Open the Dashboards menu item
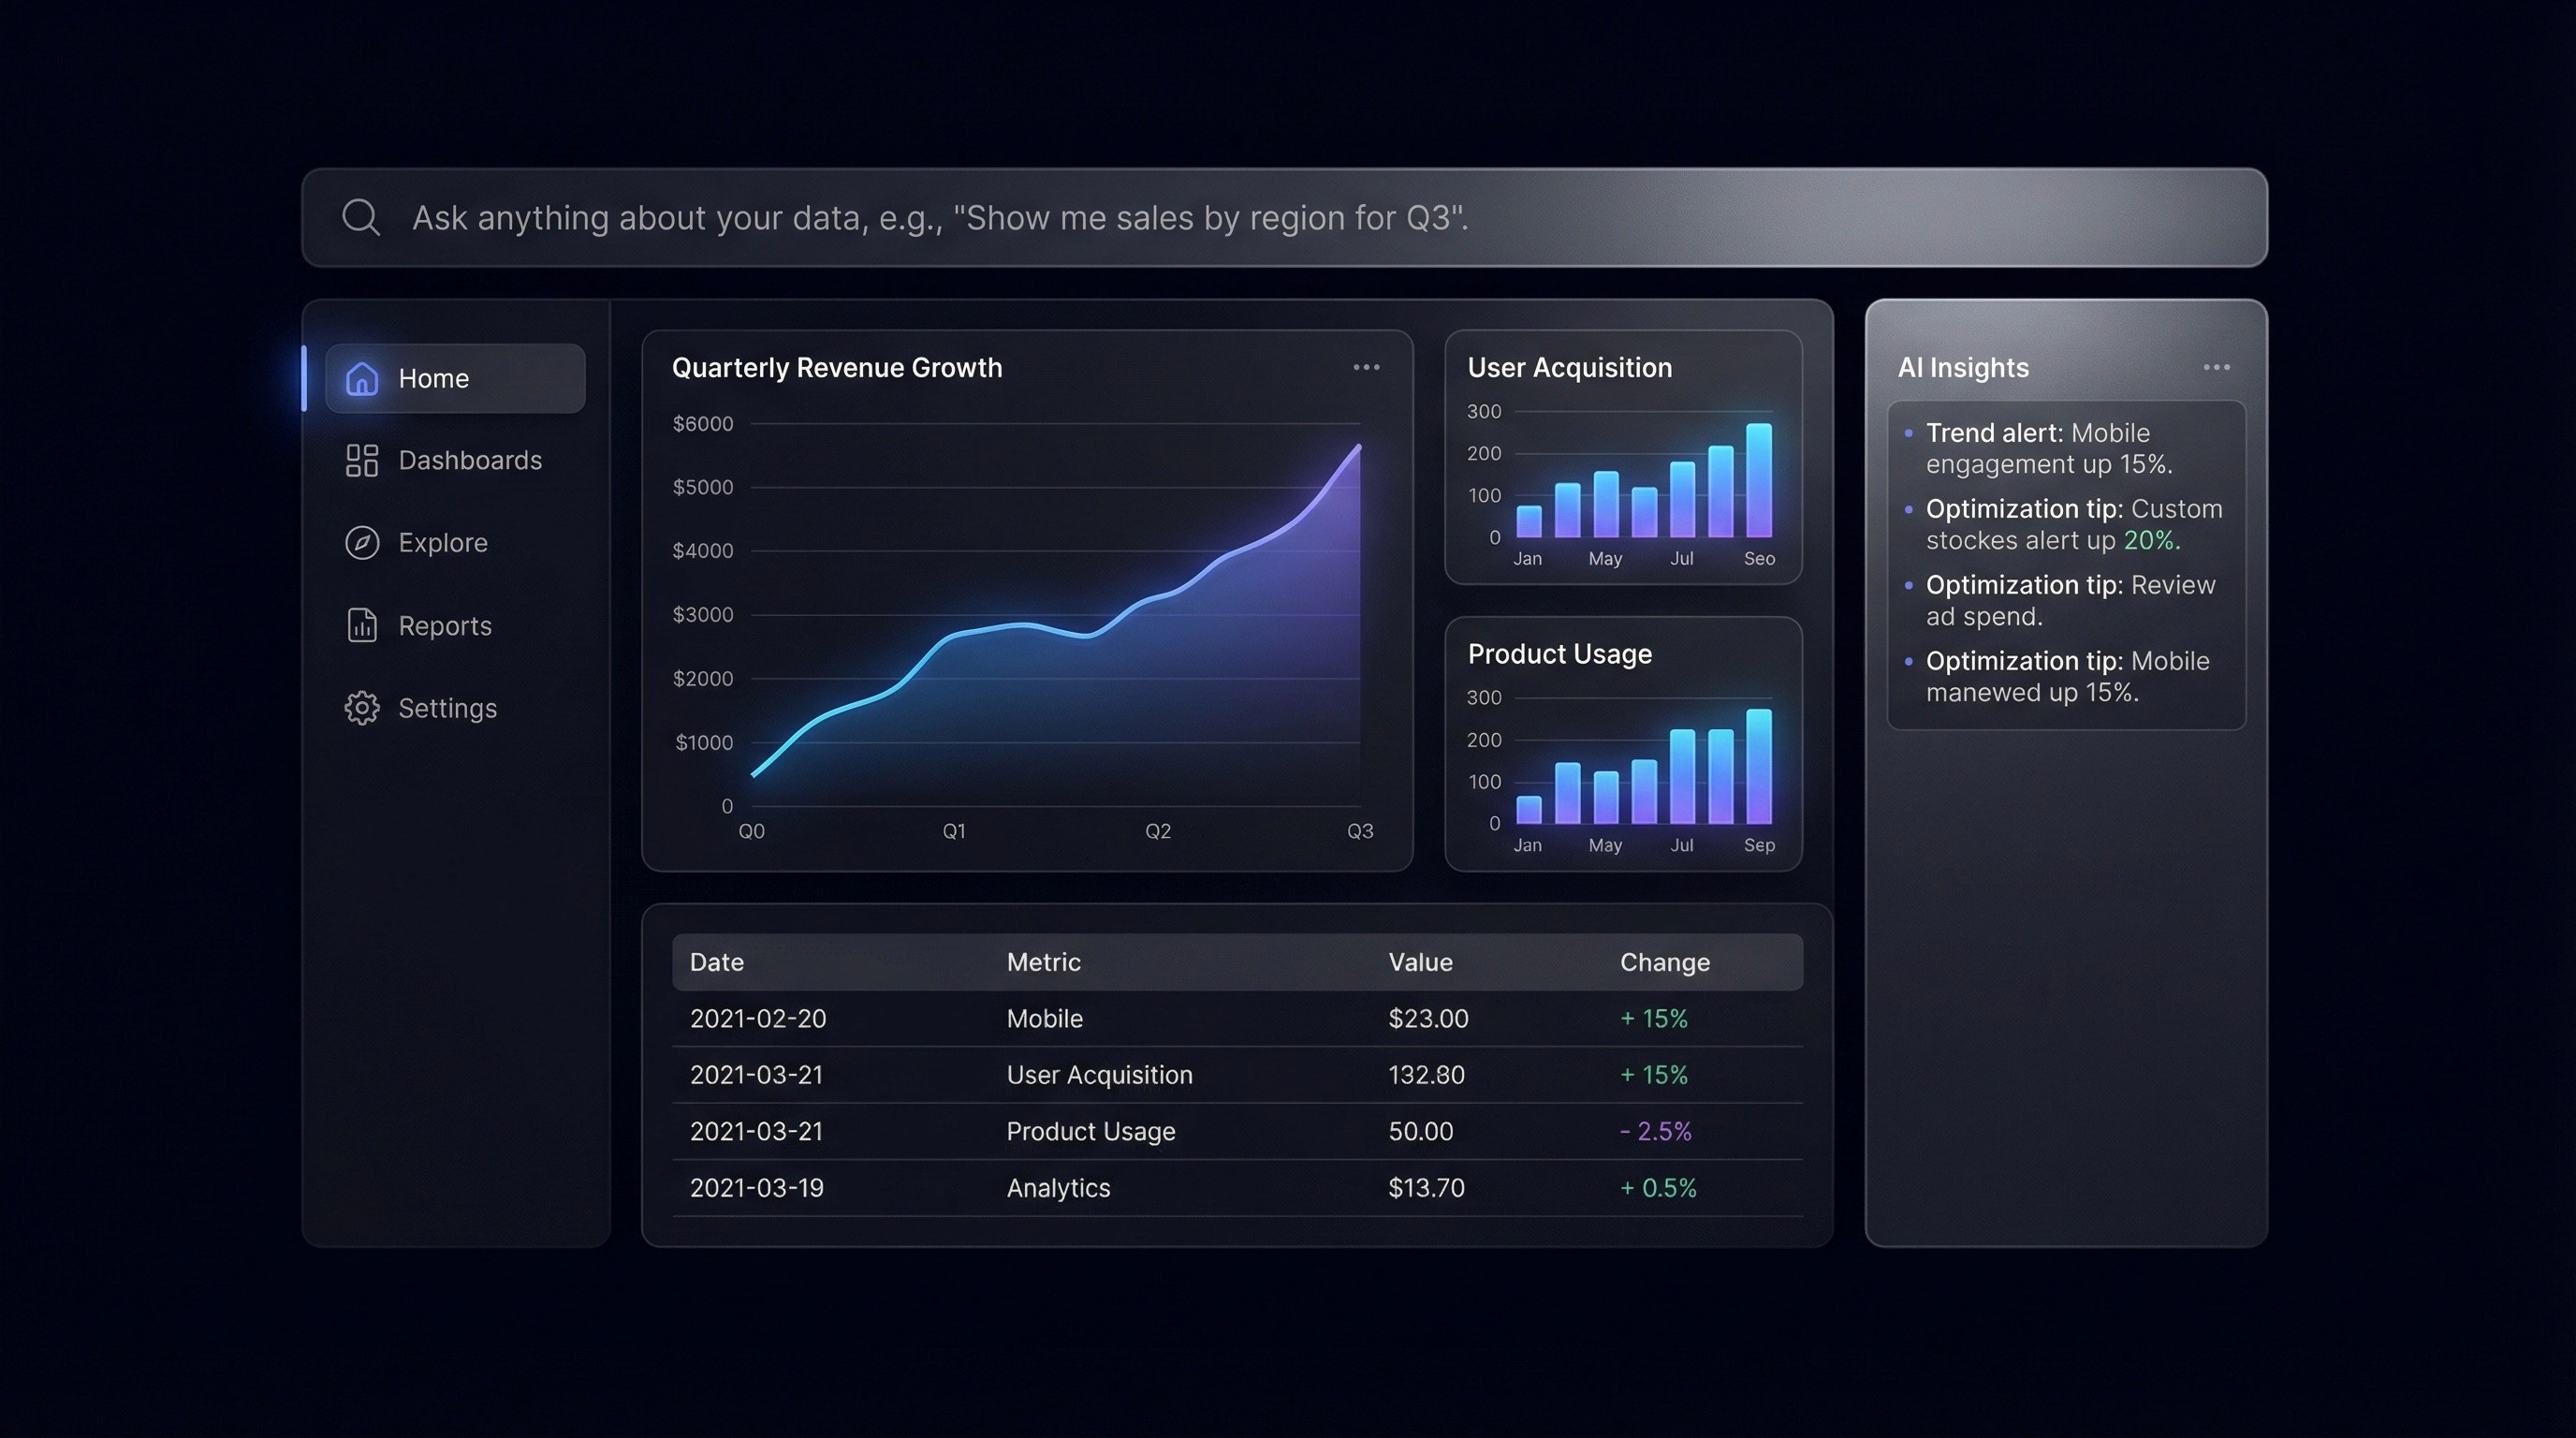Image resolution: width=2576 pixels, height=1438 pixels. point(469,461)
